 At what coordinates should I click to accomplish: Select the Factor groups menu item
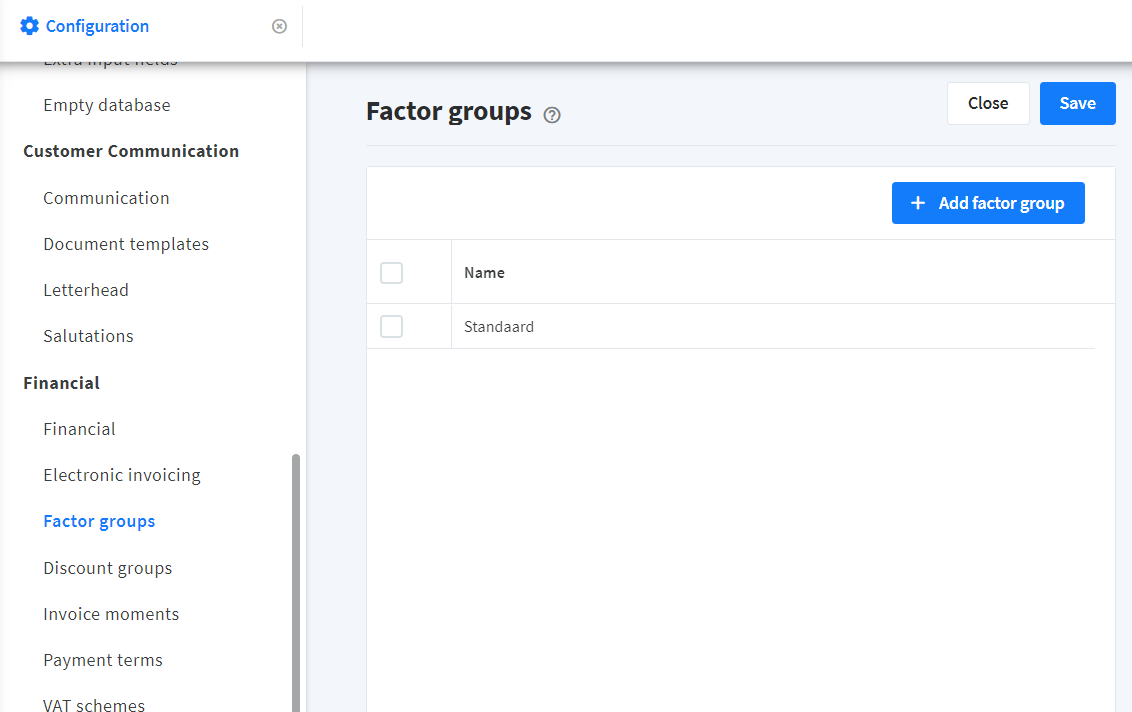[99, 521]
